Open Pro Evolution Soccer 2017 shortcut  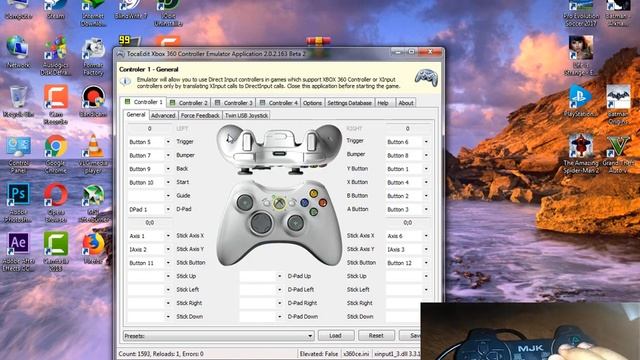580,12
